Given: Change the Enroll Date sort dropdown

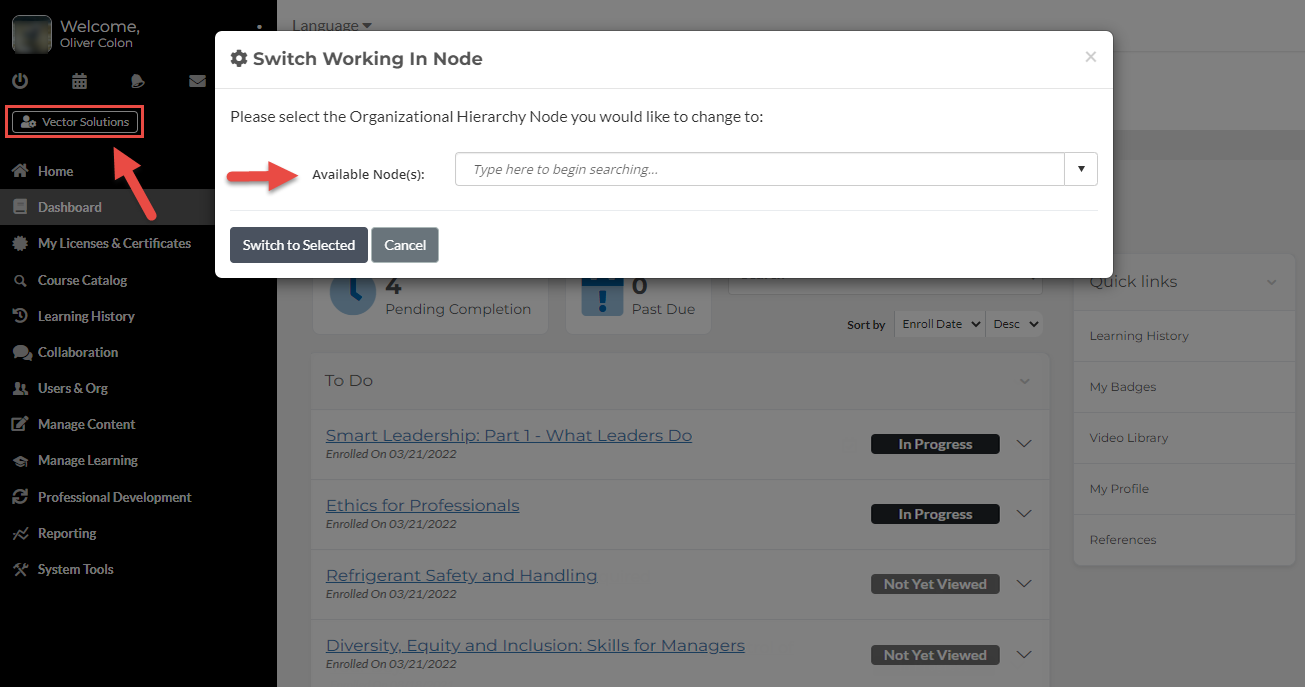Looking at the screenshot, I should pos(939,323).
